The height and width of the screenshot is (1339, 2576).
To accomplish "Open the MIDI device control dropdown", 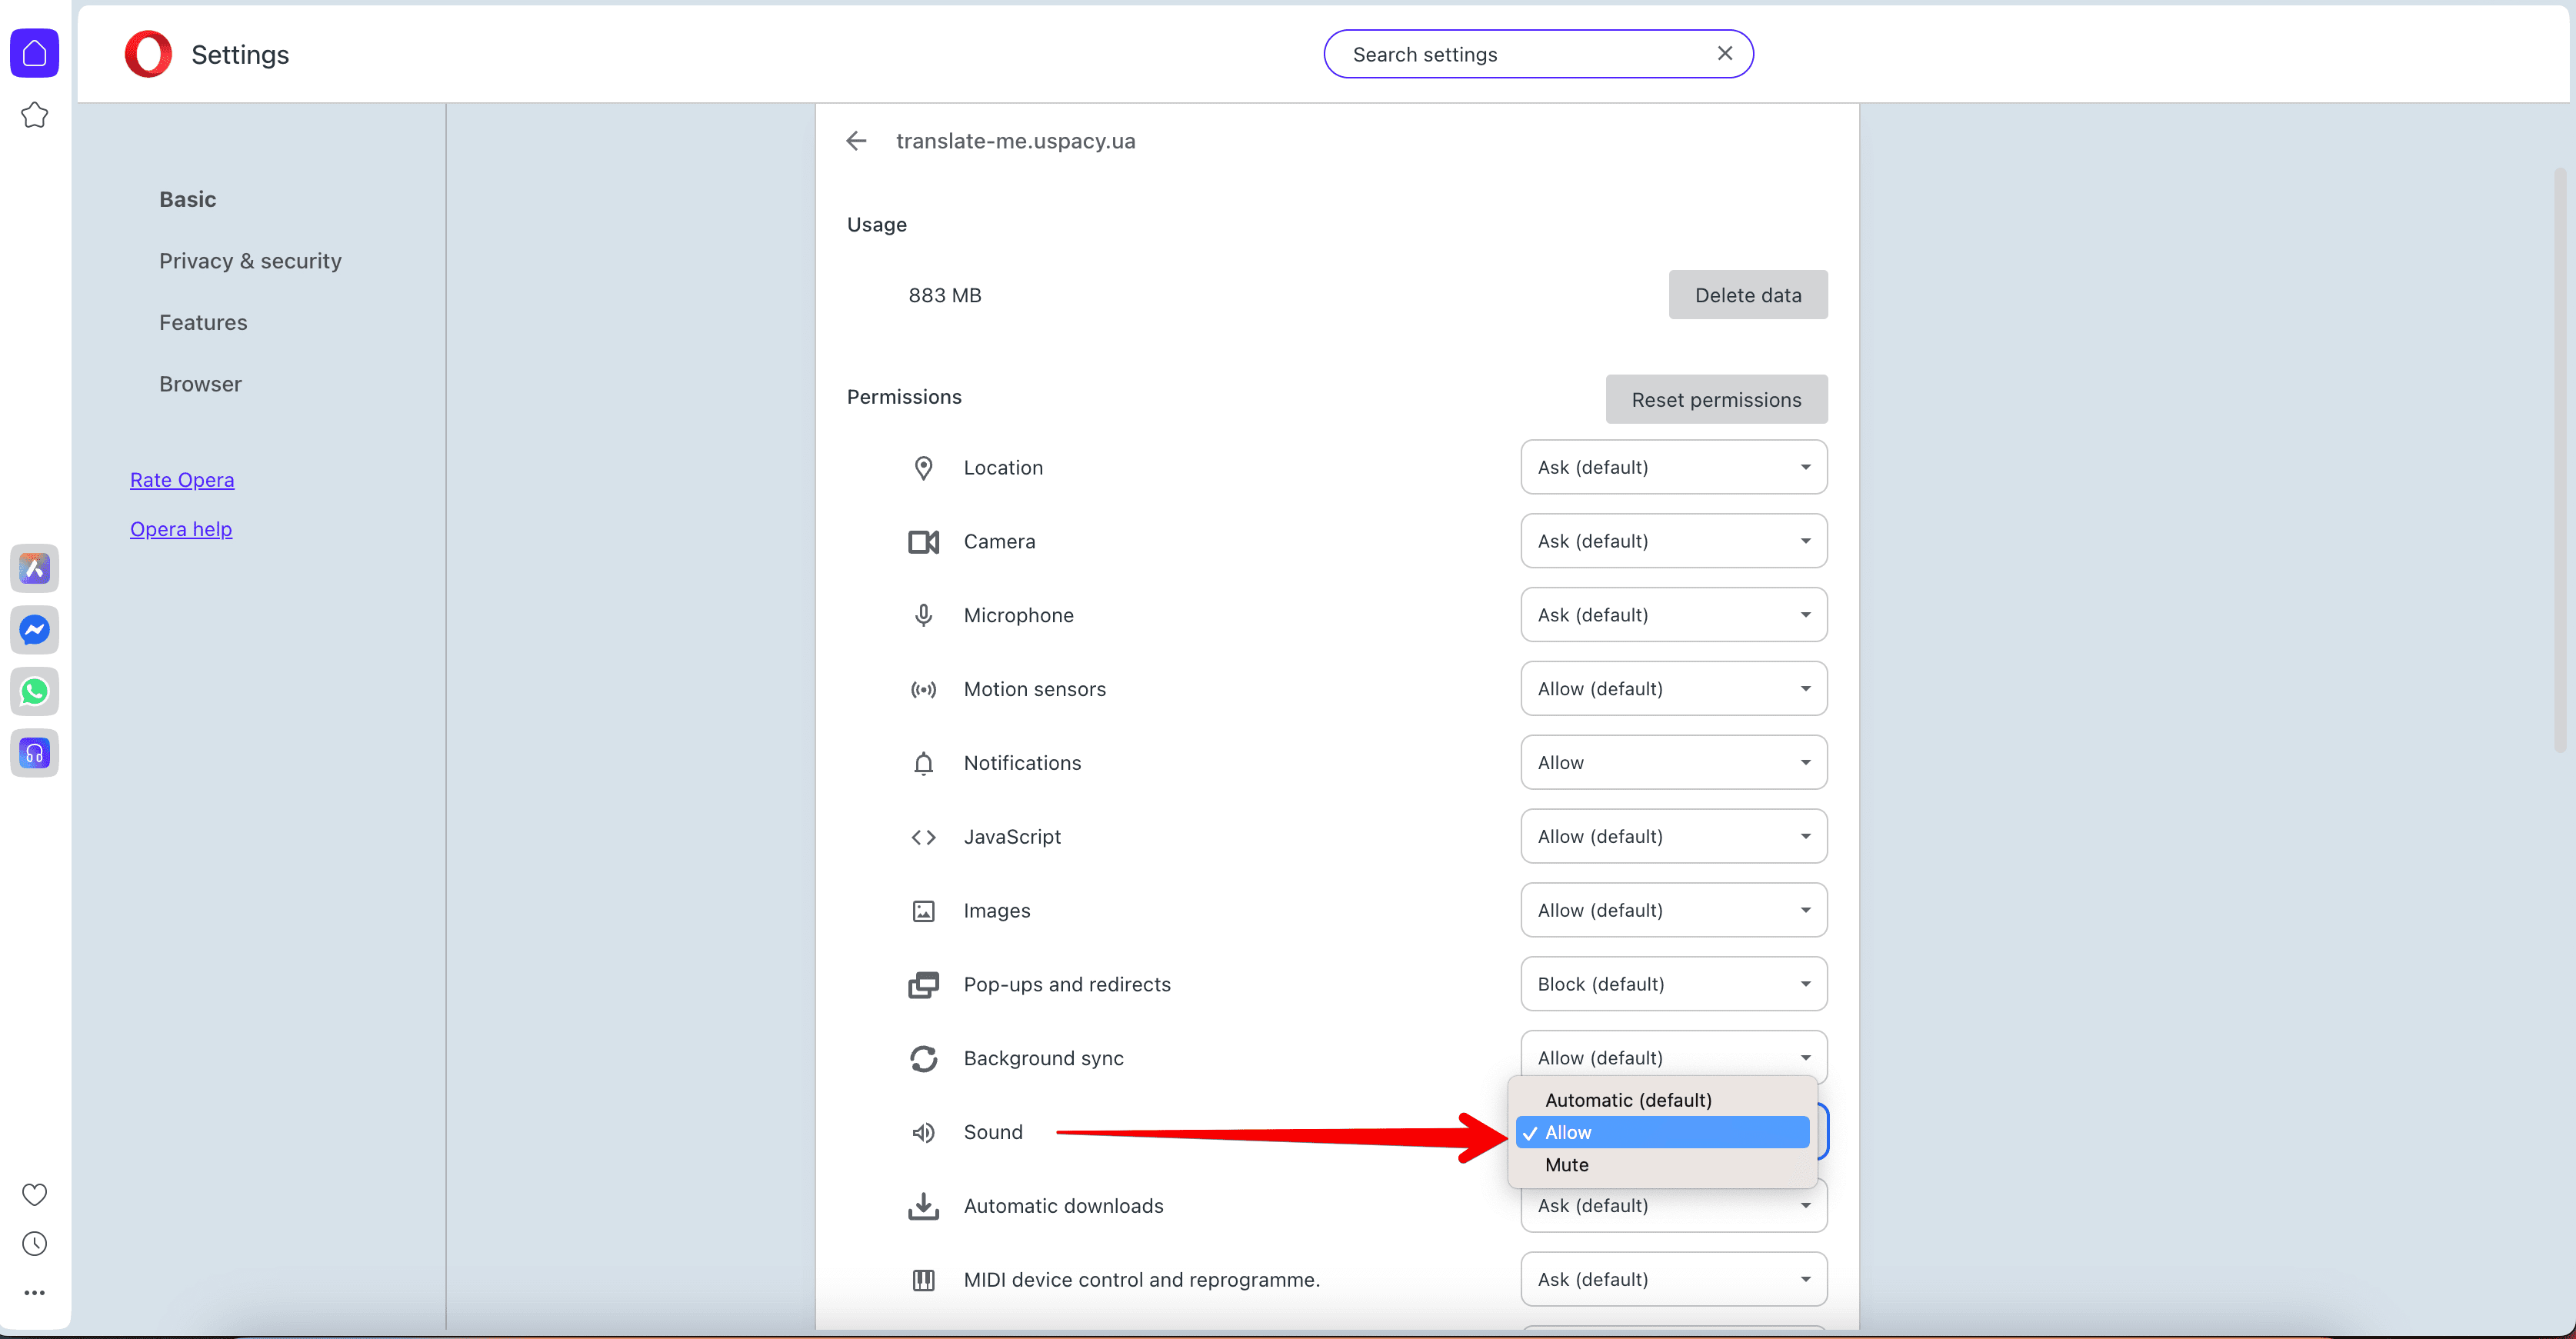I will click(x=1674, y=1279).
